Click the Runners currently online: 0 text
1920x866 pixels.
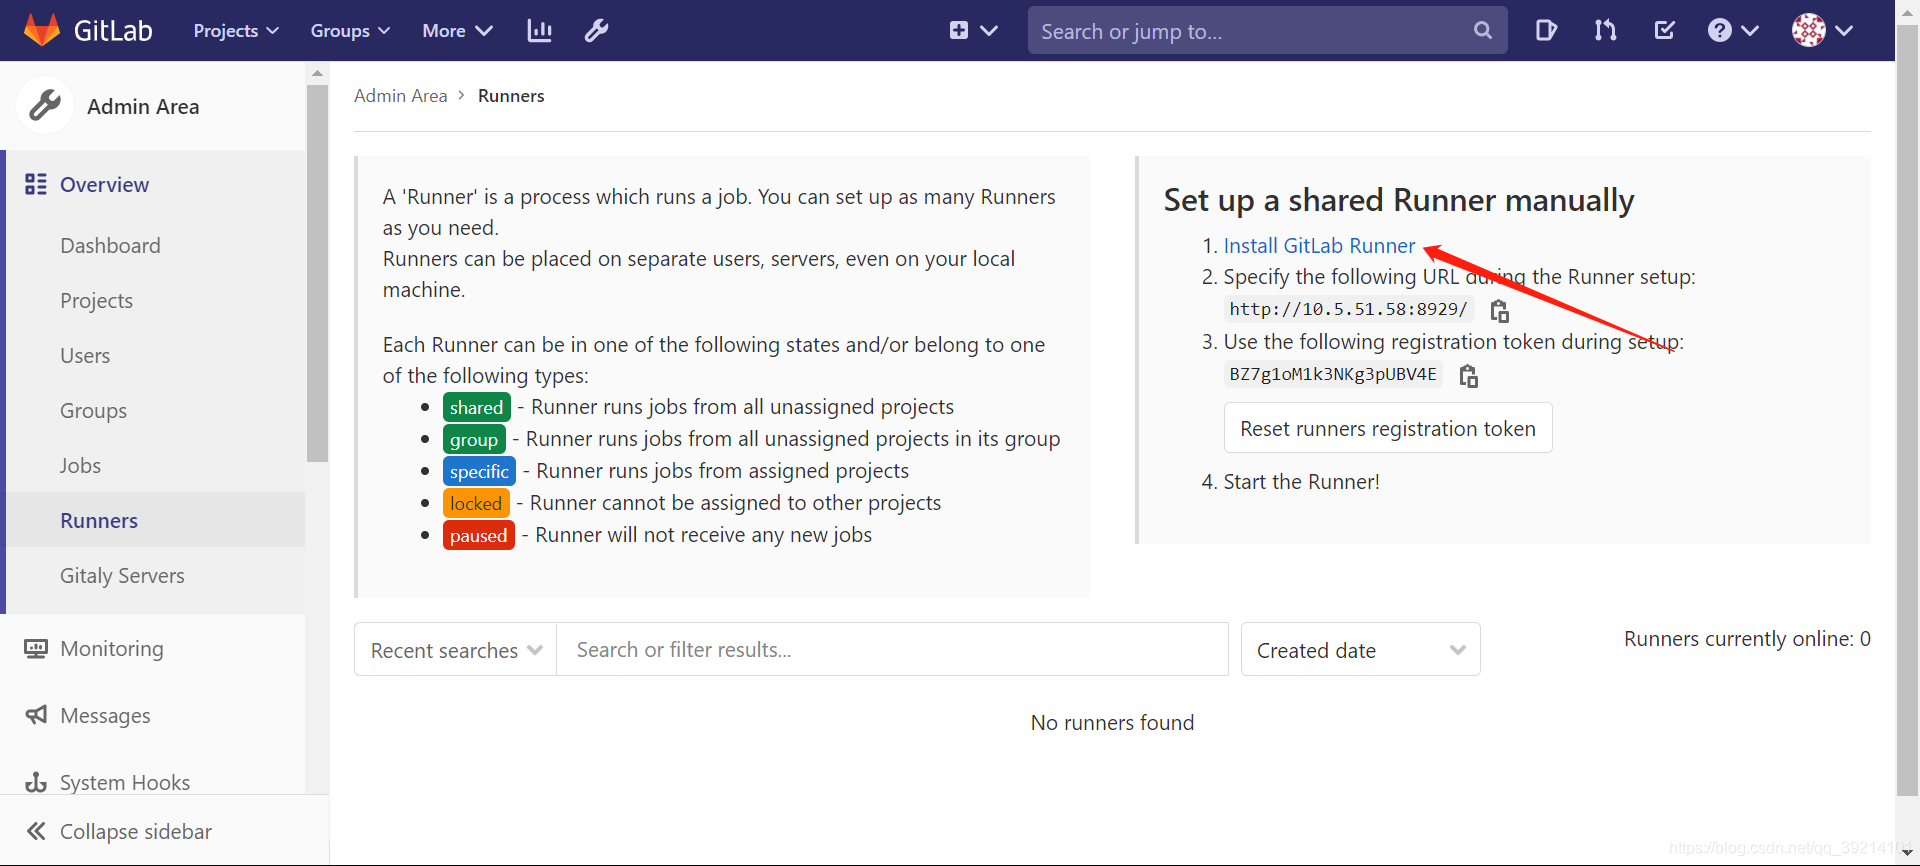1747,639
